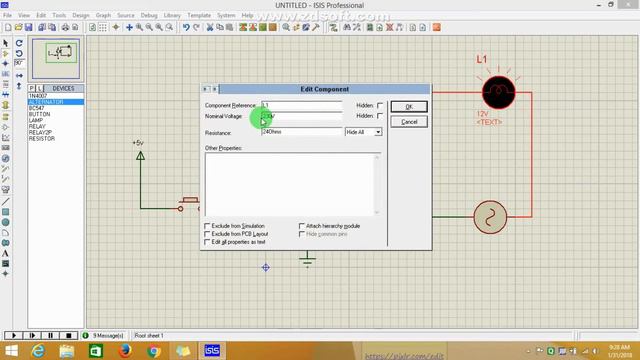Click the X-Mirror horizontal flip icon

point(19,76)
